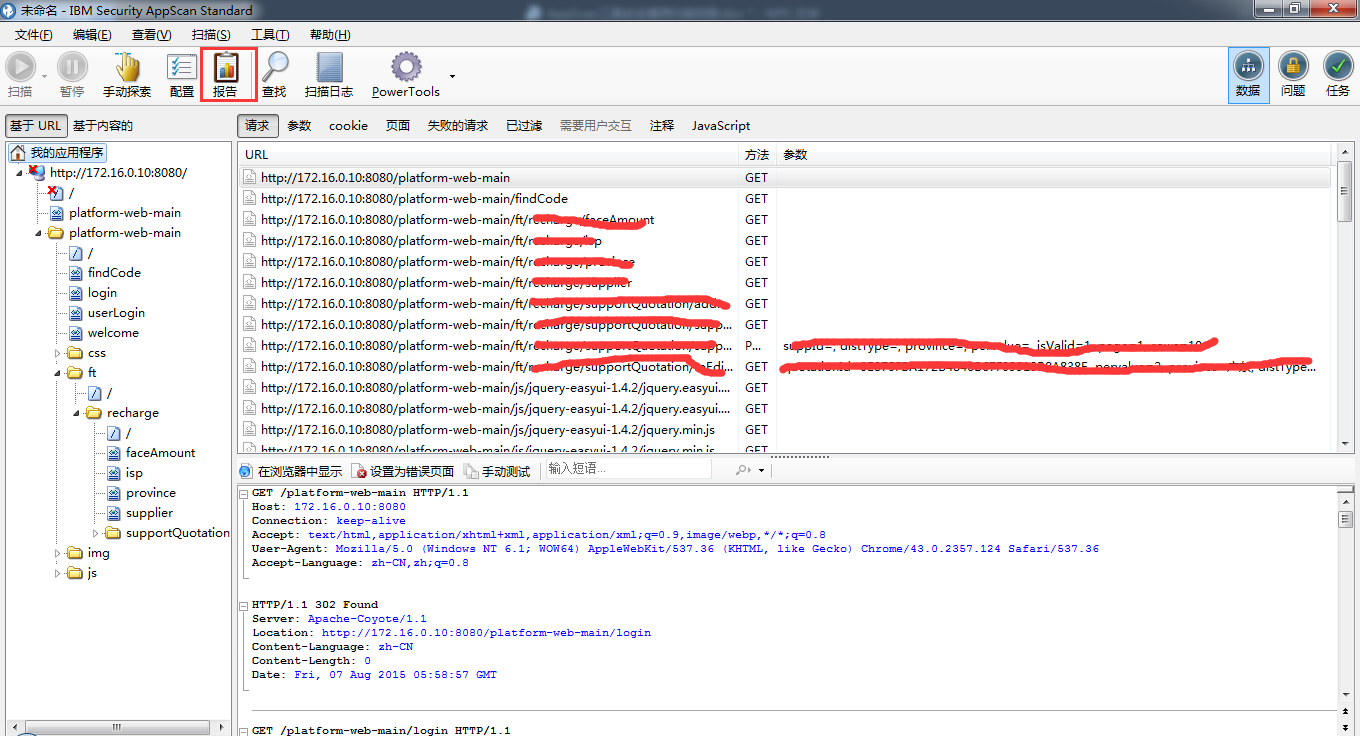
Task: Open dropdown arrow next to PowerTools
Action: (x=452, y=76)
